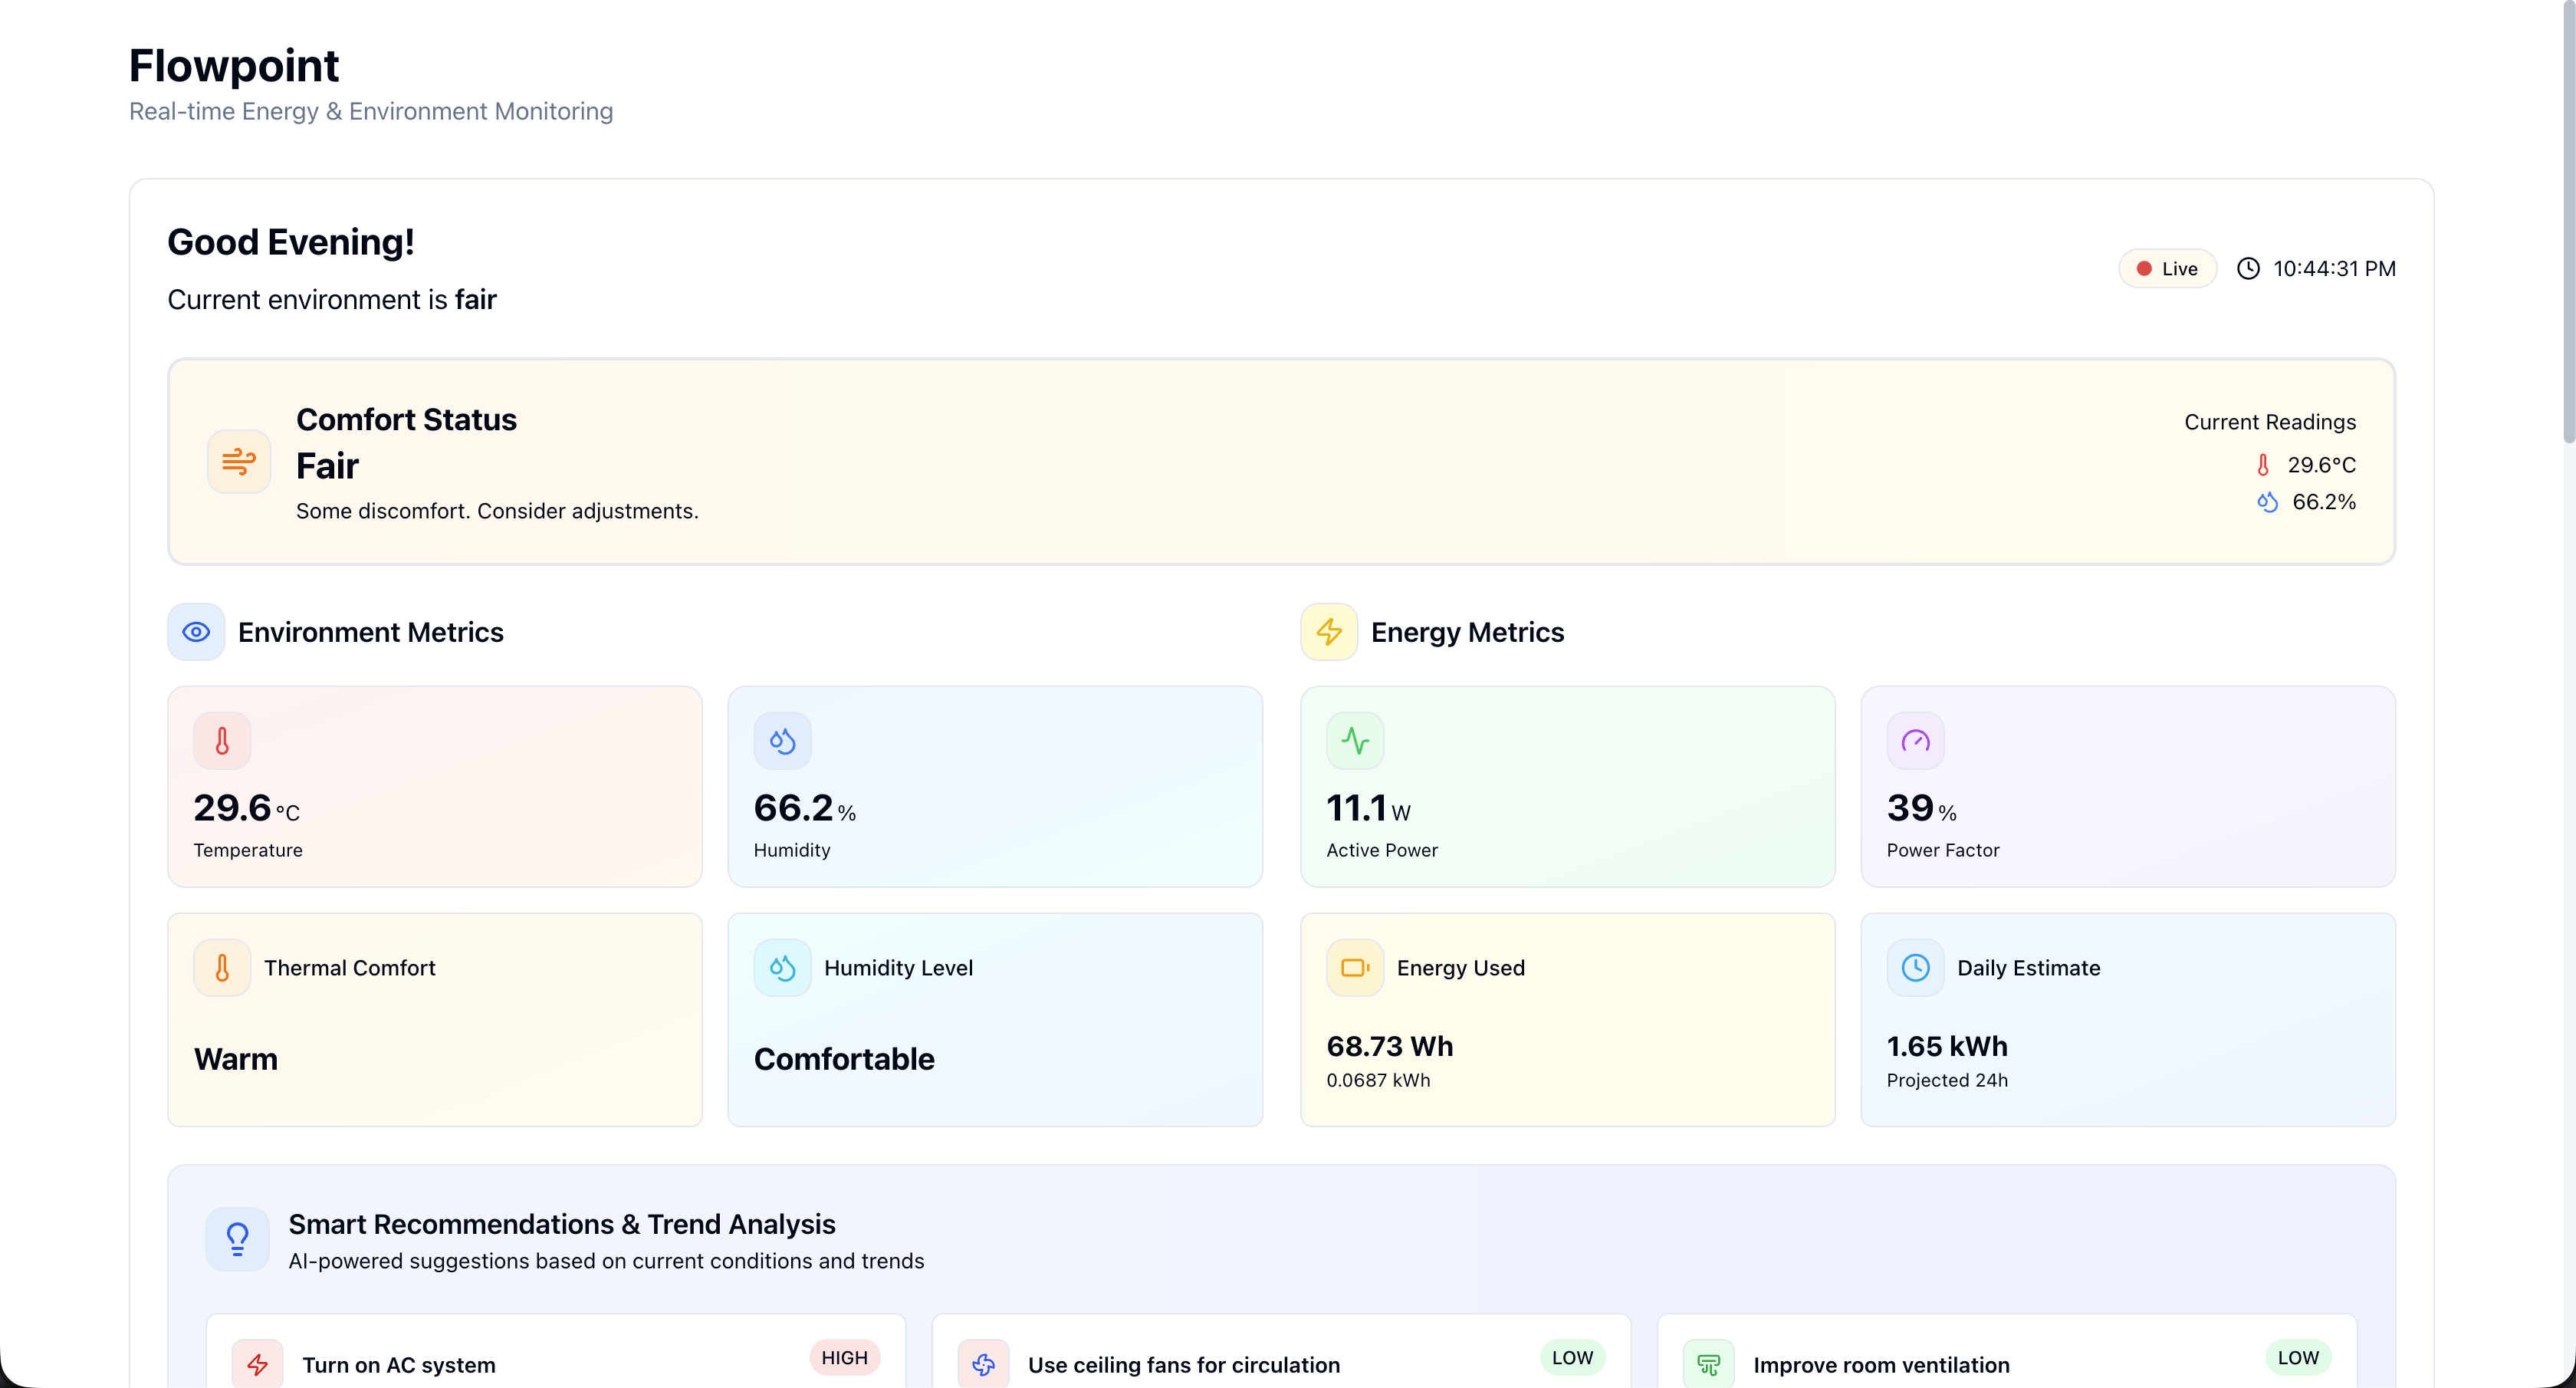Click the red thermometer icon in Current Readings
The image size is (2576, 1388).
[x=2263, y=465]
